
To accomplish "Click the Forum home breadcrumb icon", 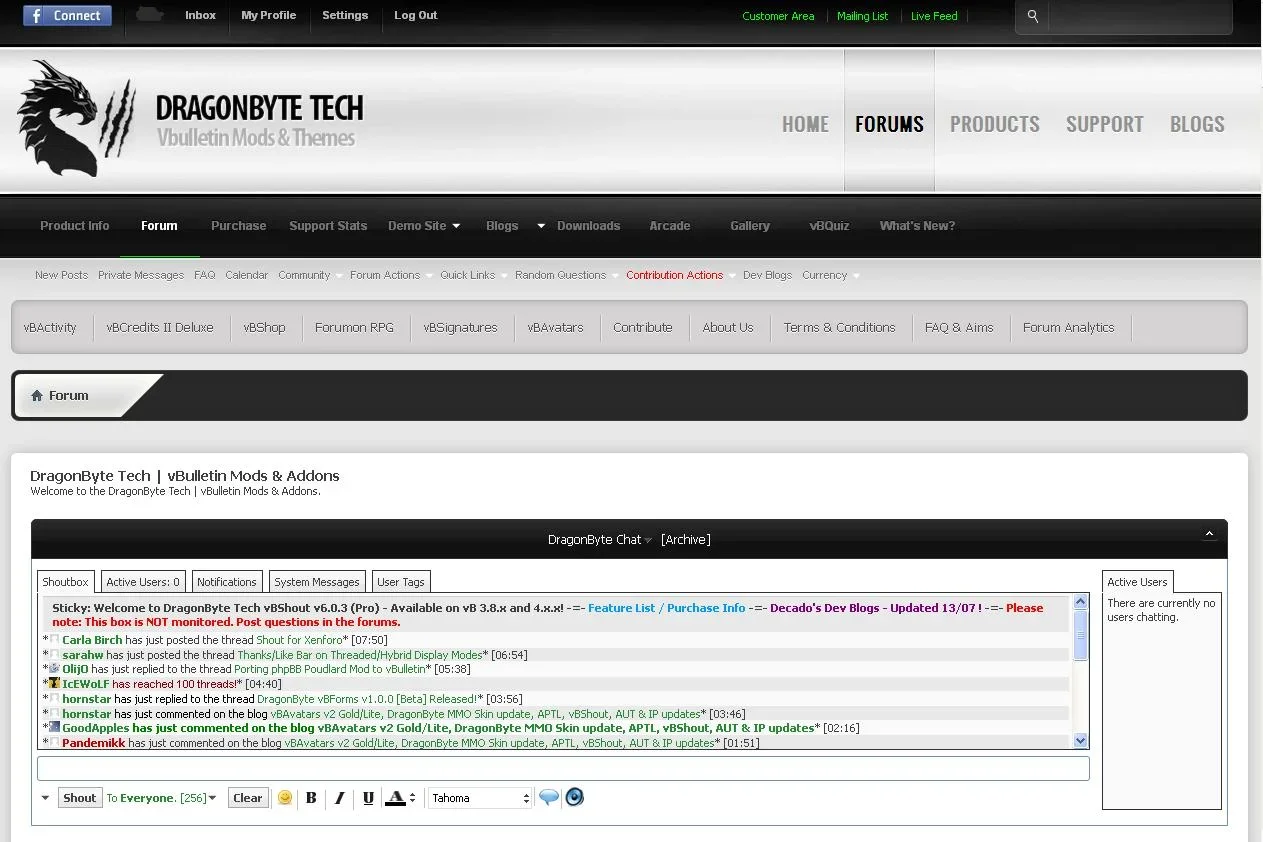I will tap(37, 396).
